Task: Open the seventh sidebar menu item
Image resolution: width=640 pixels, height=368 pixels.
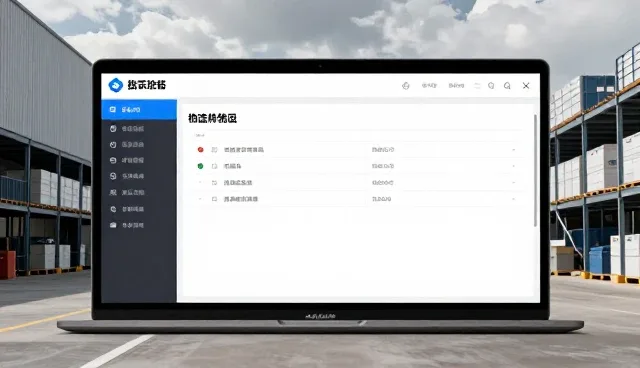Action: click(139, 209)
